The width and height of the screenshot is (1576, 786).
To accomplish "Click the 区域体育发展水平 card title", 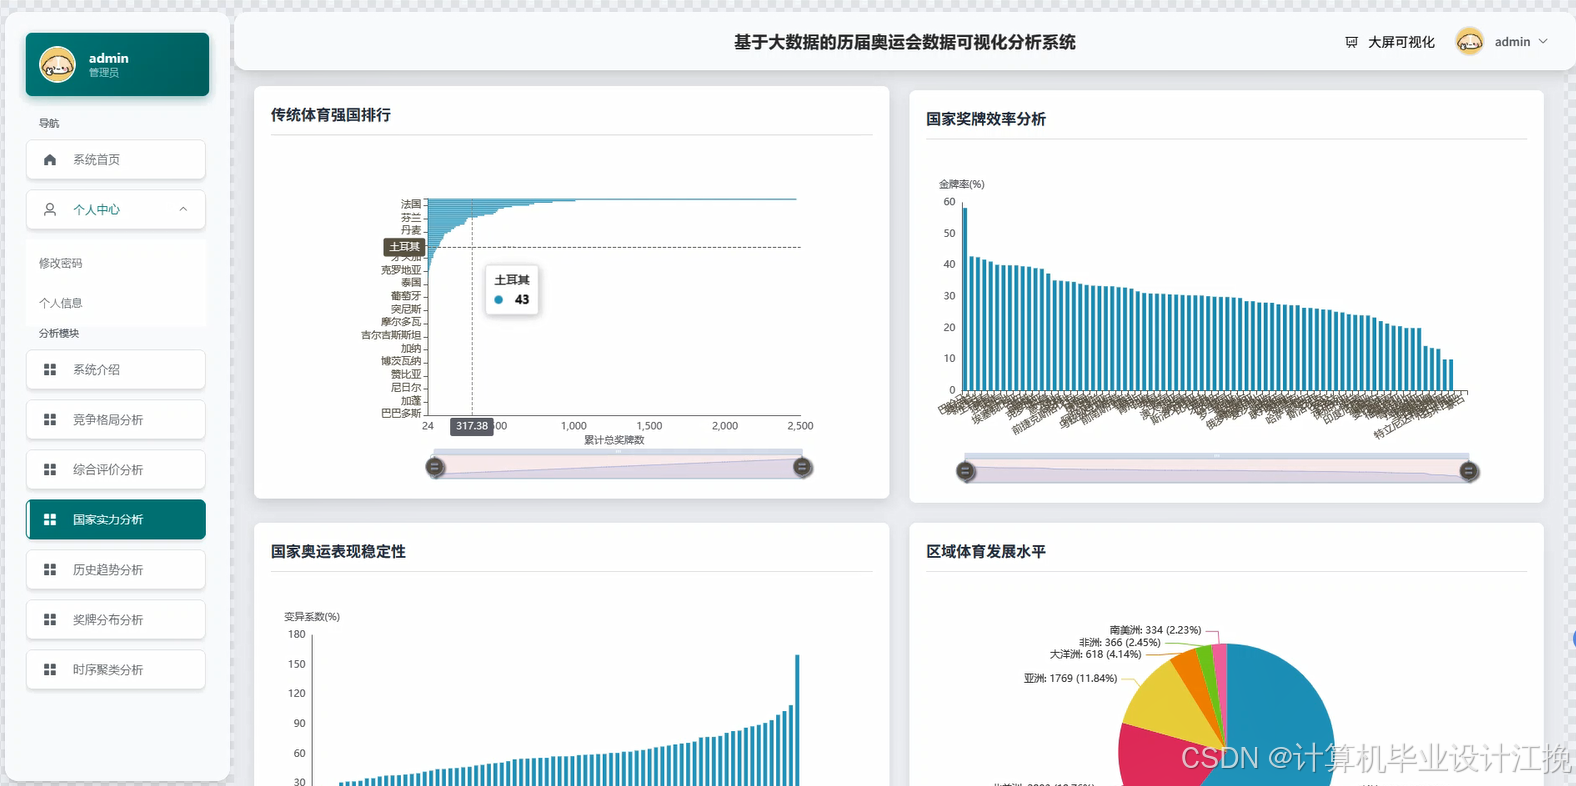I will [x=986, y=551].
